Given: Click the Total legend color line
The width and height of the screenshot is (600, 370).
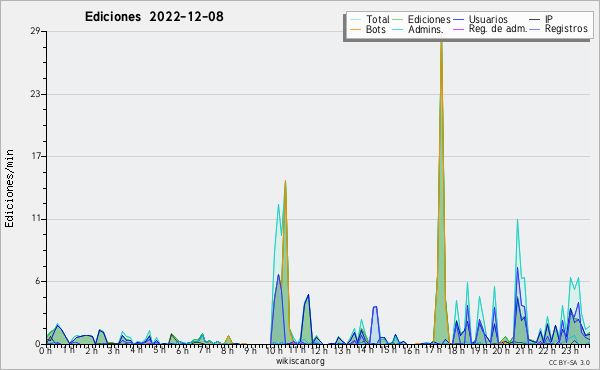Looking at the screenshot, I should pyautogui.click(x=355, y=20).
